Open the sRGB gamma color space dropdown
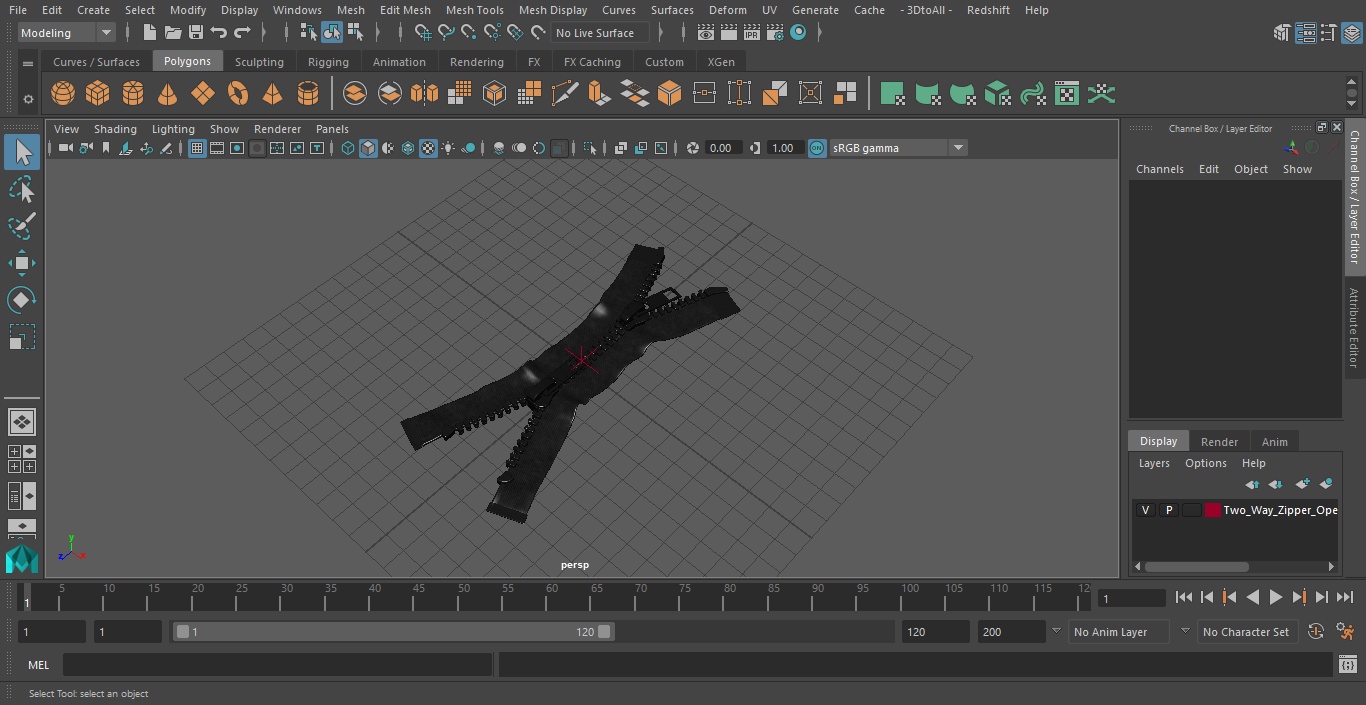The width and height of the screenshot is (1366, 705). (x=898, y=148)
